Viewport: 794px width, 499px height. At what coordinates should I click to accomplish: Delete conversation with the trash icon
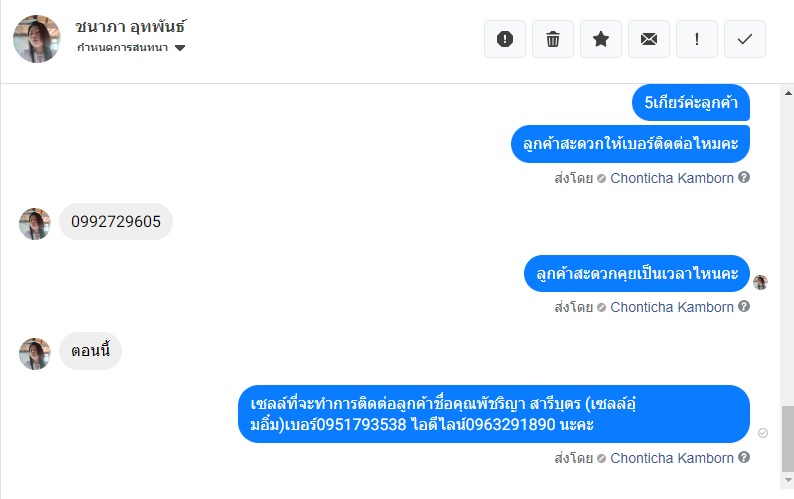click(553, 39)
